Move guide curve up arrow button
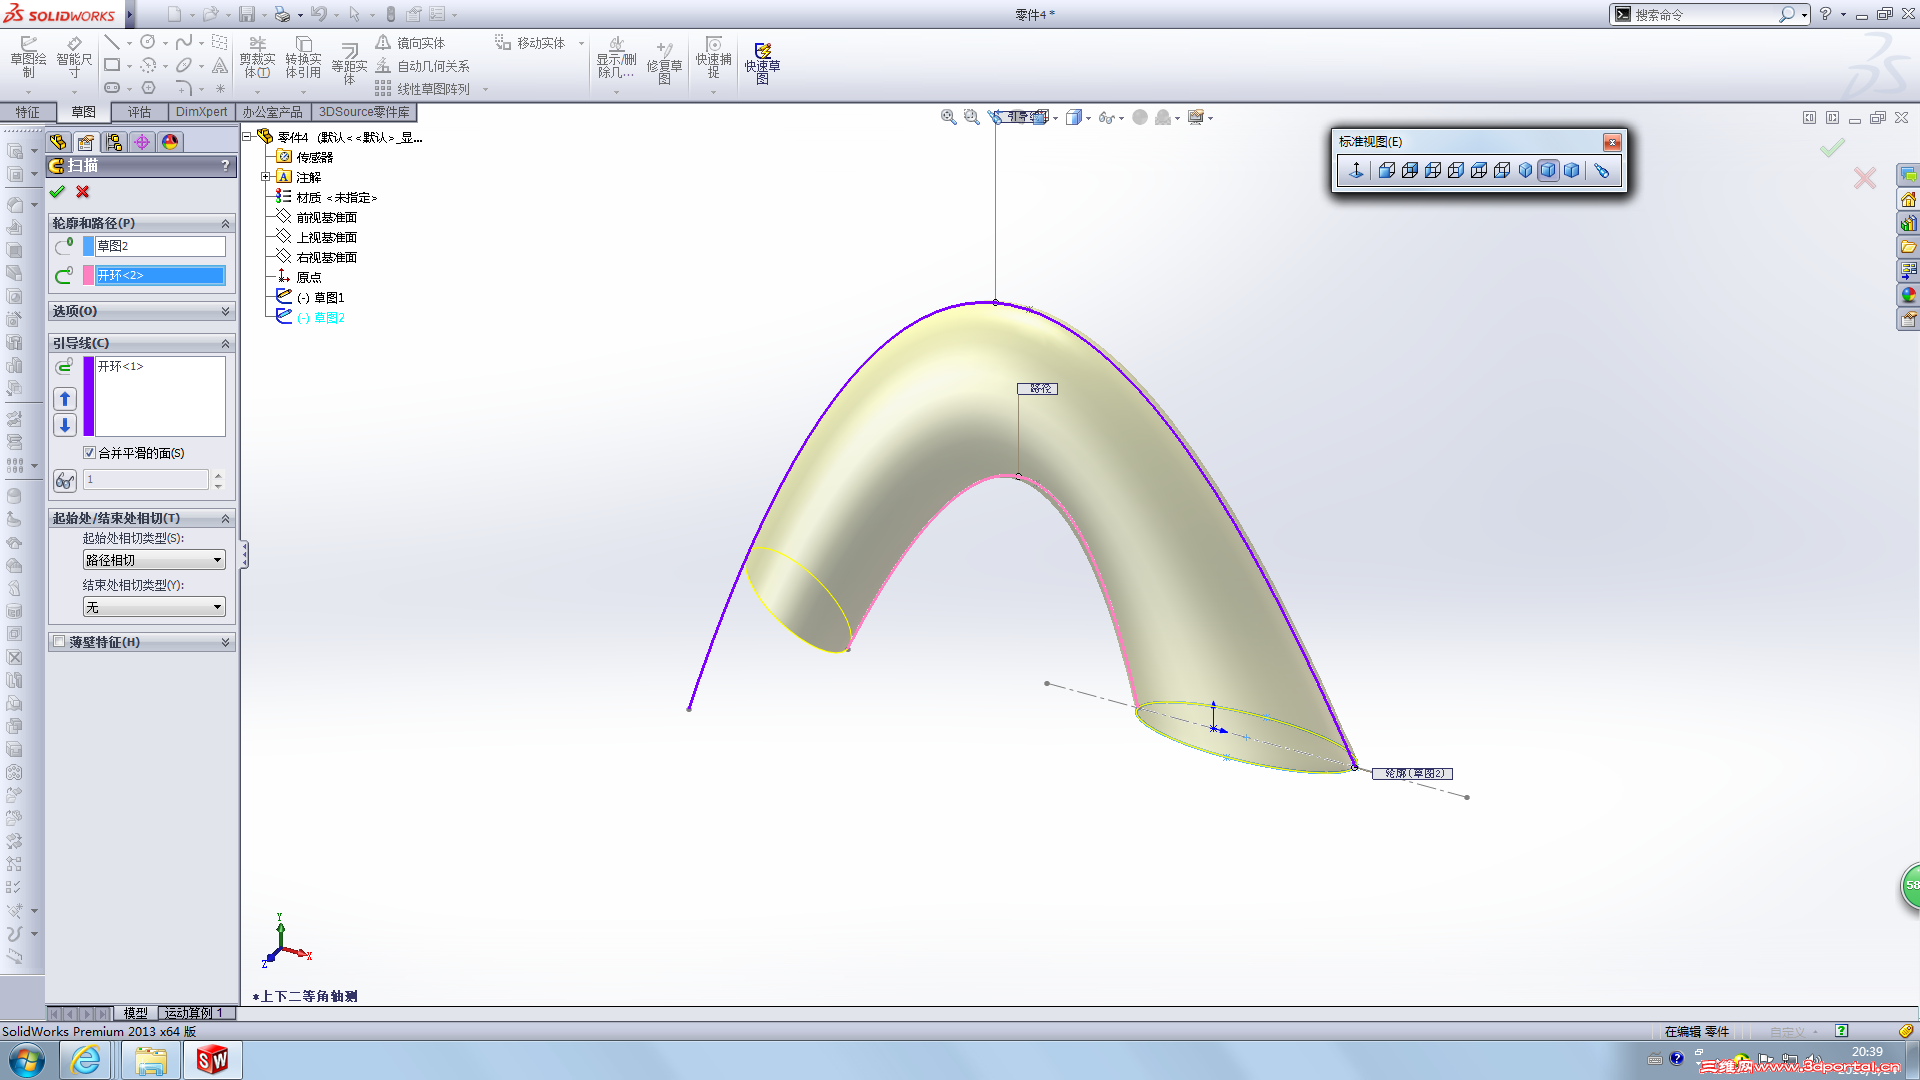 point(65,399)
